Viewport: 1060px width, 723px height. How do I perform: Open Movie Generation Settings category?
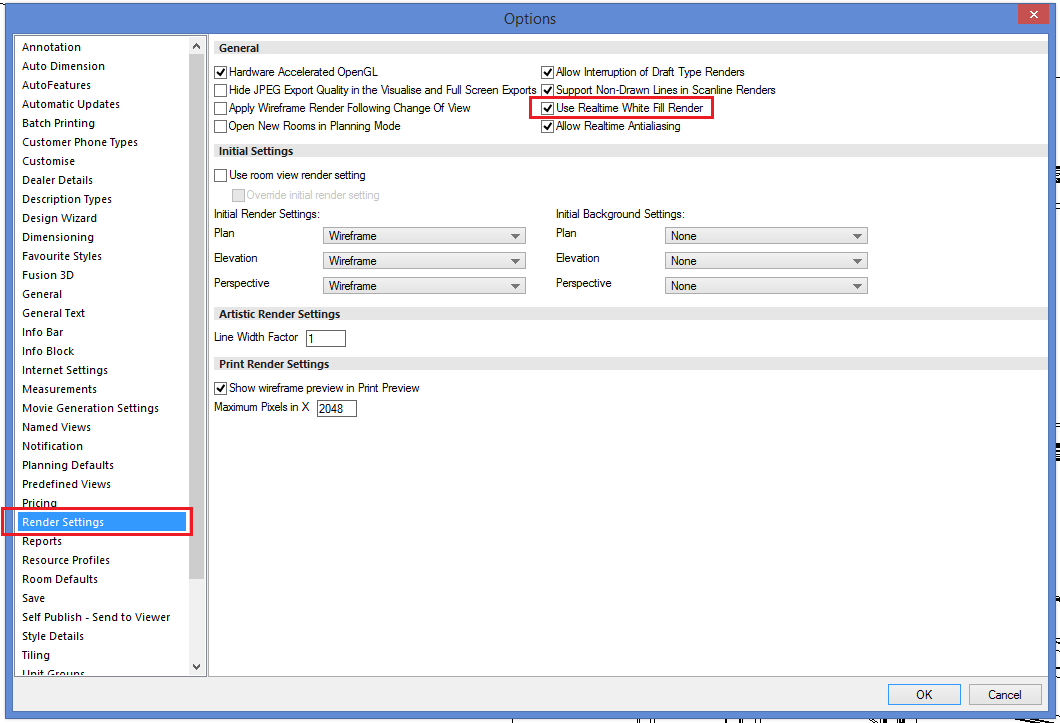(x=90, y=408)
